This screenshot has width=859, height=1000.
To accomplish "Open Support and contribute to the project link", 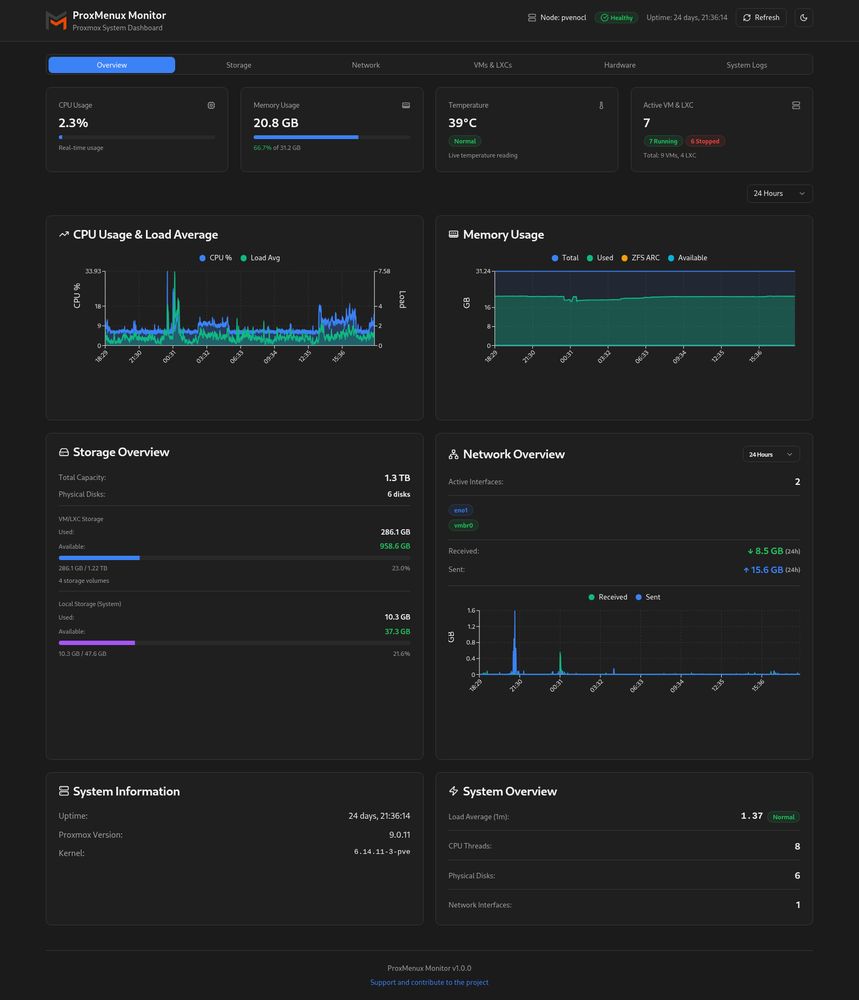I will click(429, 982).
